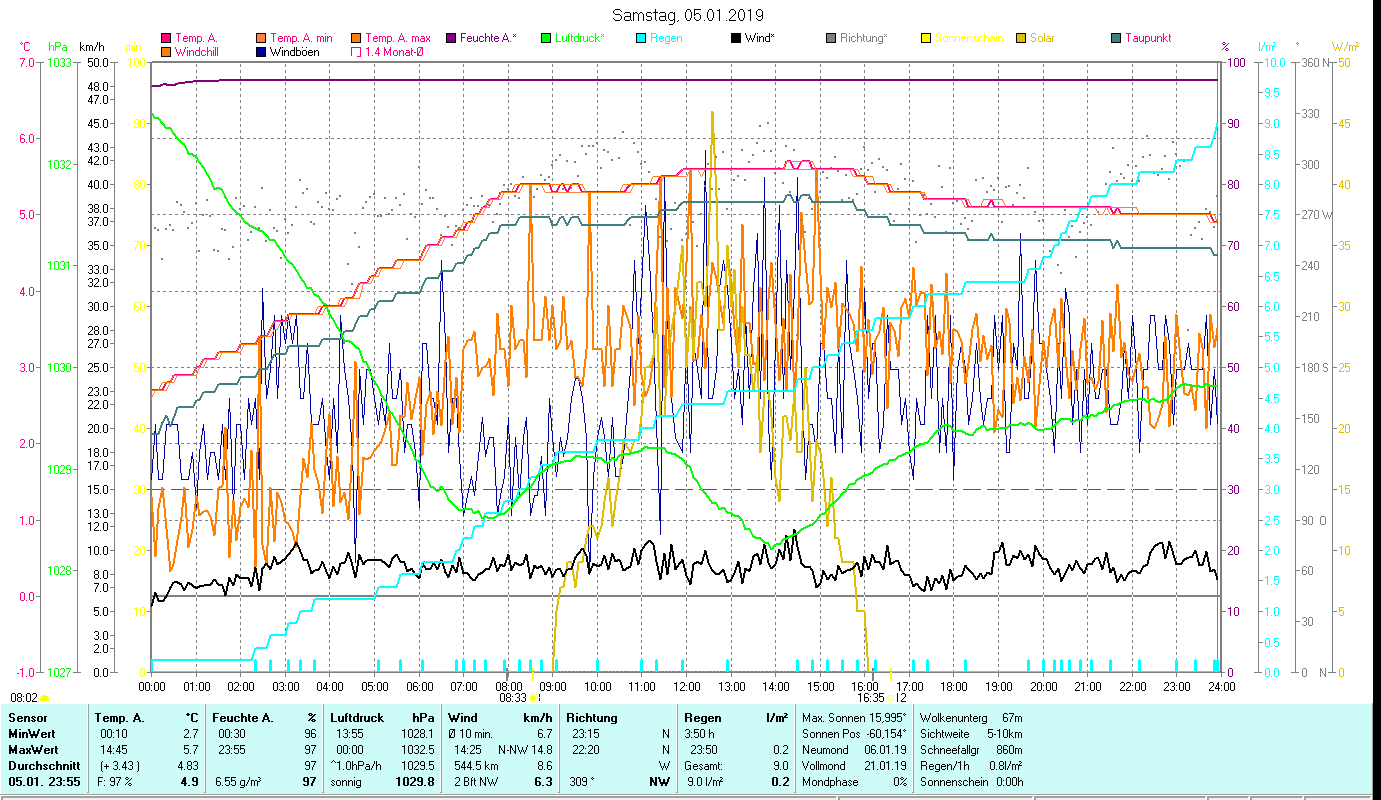The width and height of the screenshot is (1381, 800).
Task: Click the yellow Sonnenschein legend square
Action: [926, 39]
